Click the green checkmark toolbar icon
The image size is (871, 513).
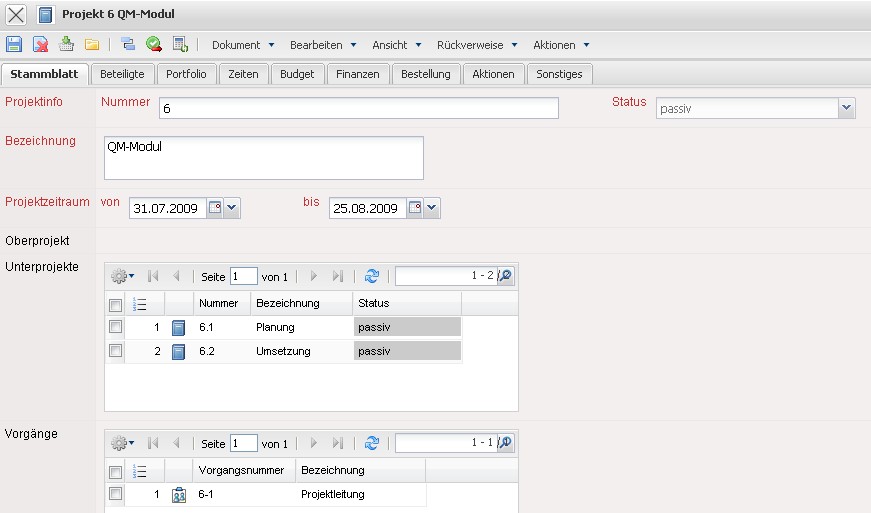click(154, 44)
